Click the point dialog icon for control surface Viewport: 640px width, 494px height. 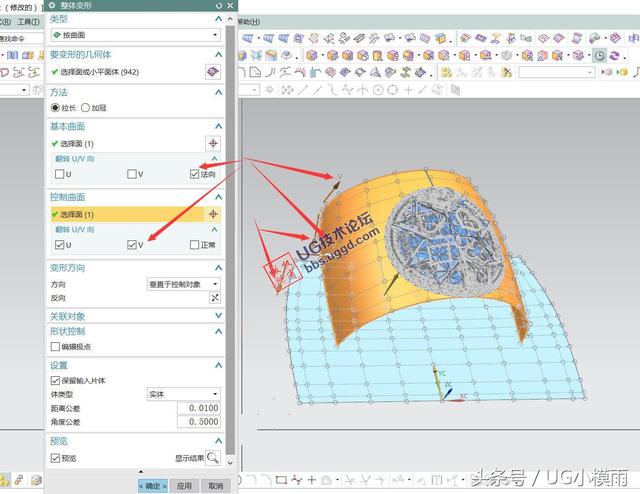[213, 214]
